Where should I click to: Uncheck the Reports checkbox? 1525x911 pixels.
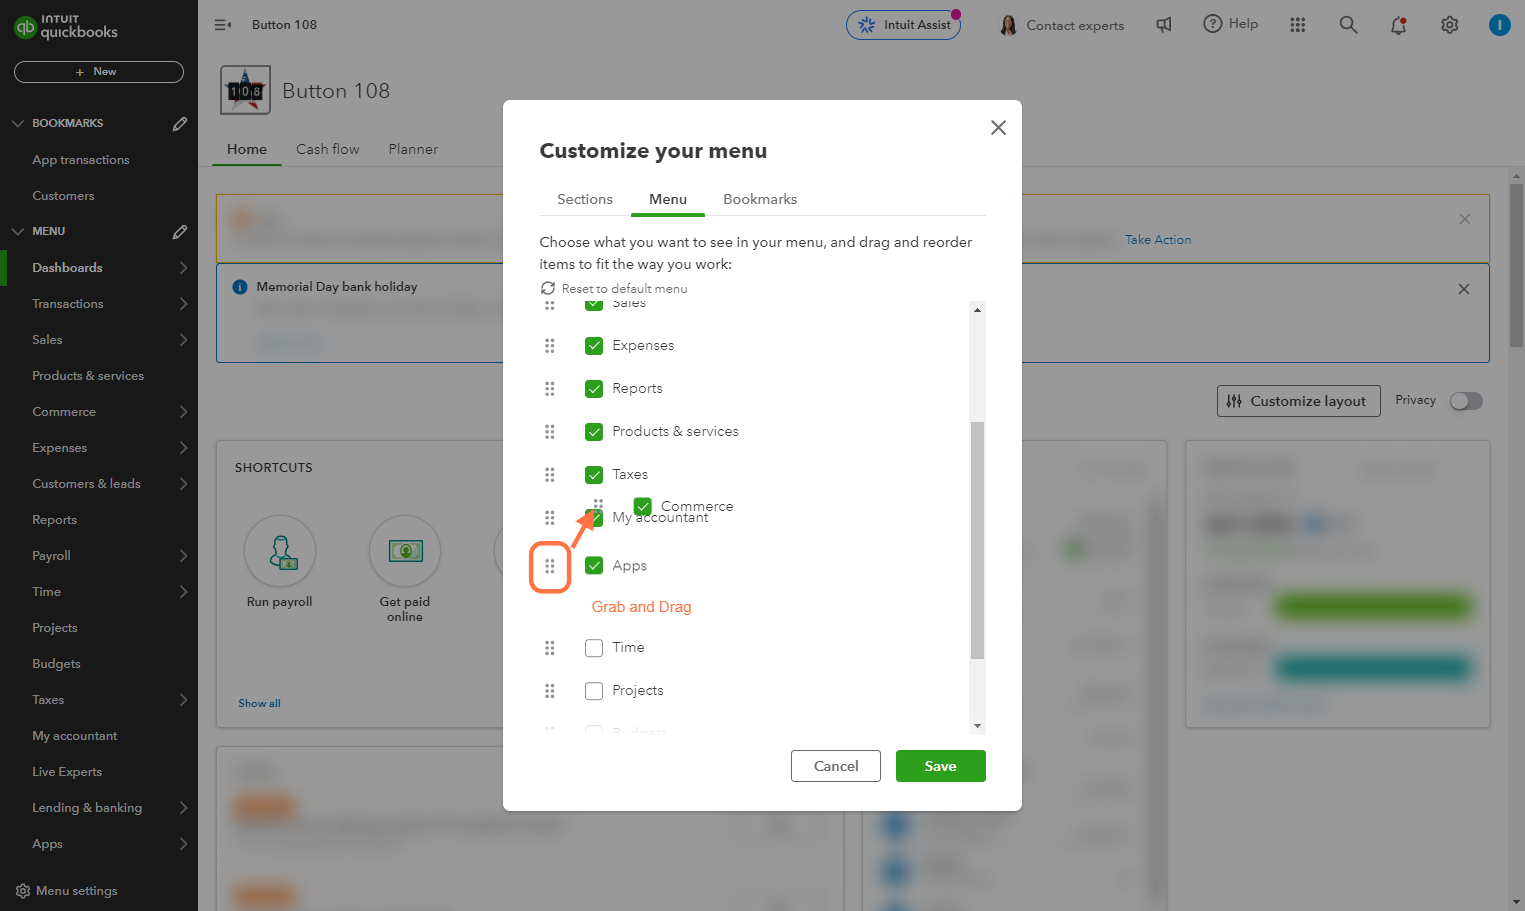[594, 389]
